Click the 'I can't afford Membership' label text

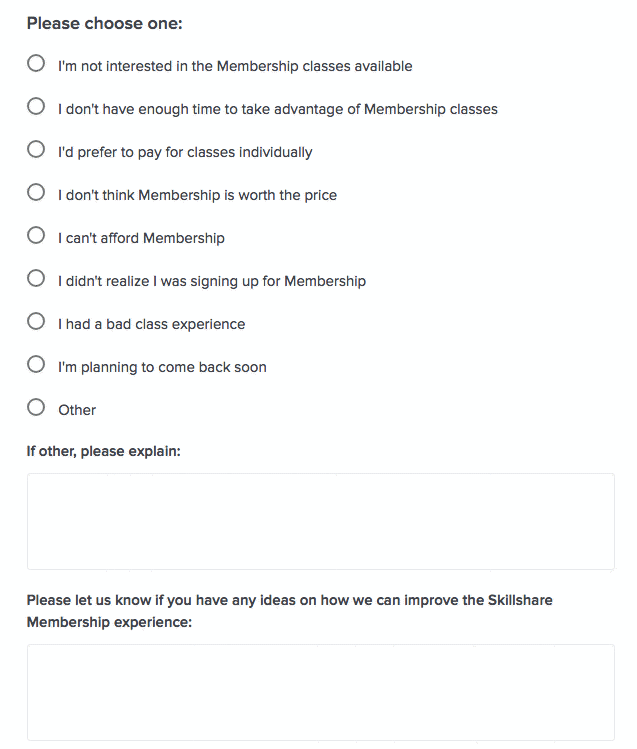coord(141,238)
